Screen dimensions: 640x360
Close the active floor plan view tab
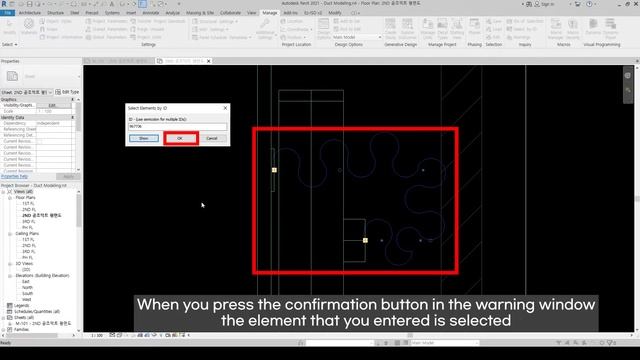coord(209,61)
